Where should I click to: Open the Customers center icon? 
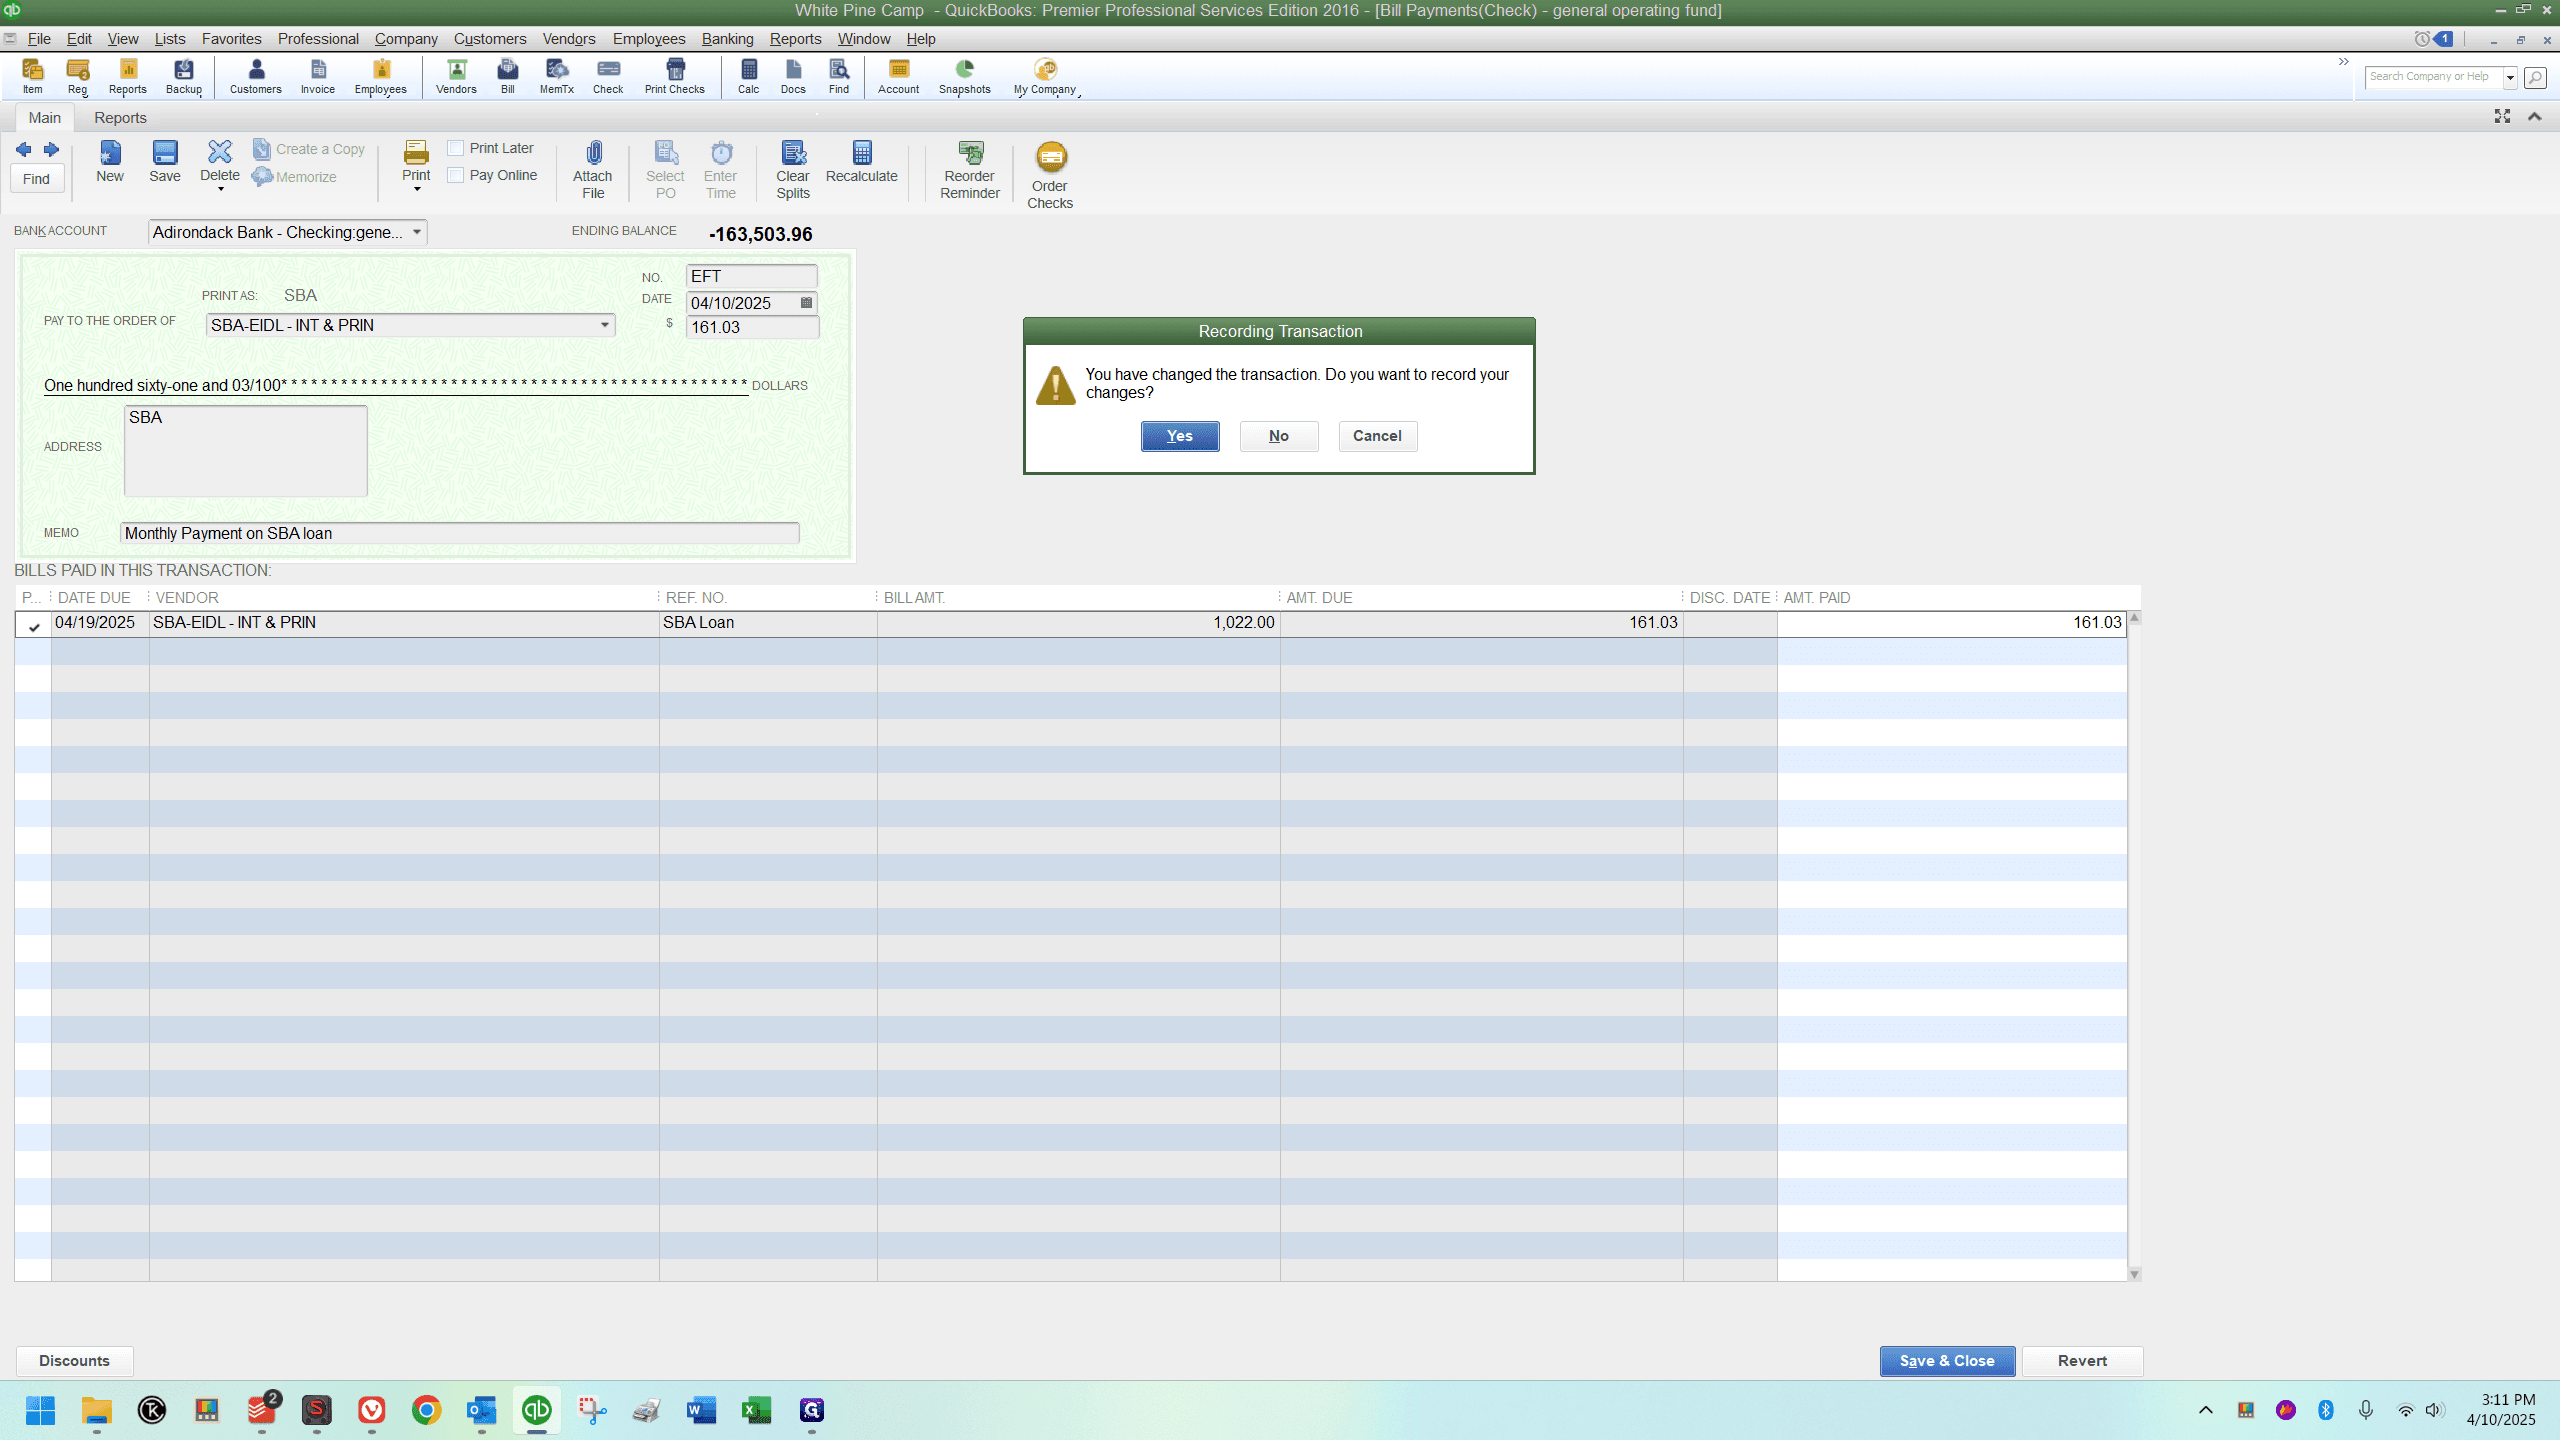point(256,76)
